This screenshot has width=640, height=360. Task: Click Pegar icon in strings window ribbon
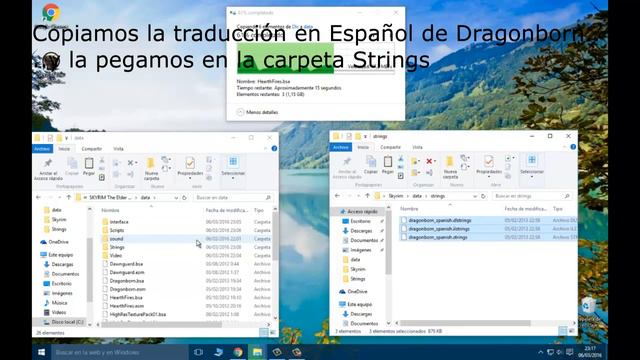pyautogui.click(x=387, y=165)
